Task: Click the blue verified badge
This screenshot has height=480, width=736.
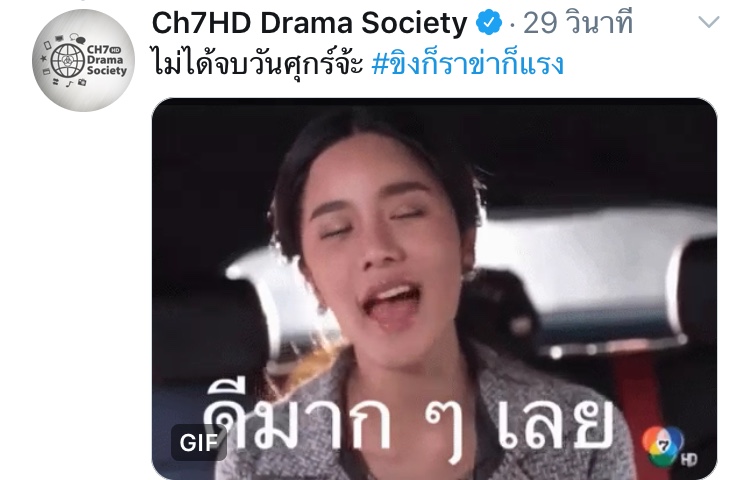Action: point(489,22)
